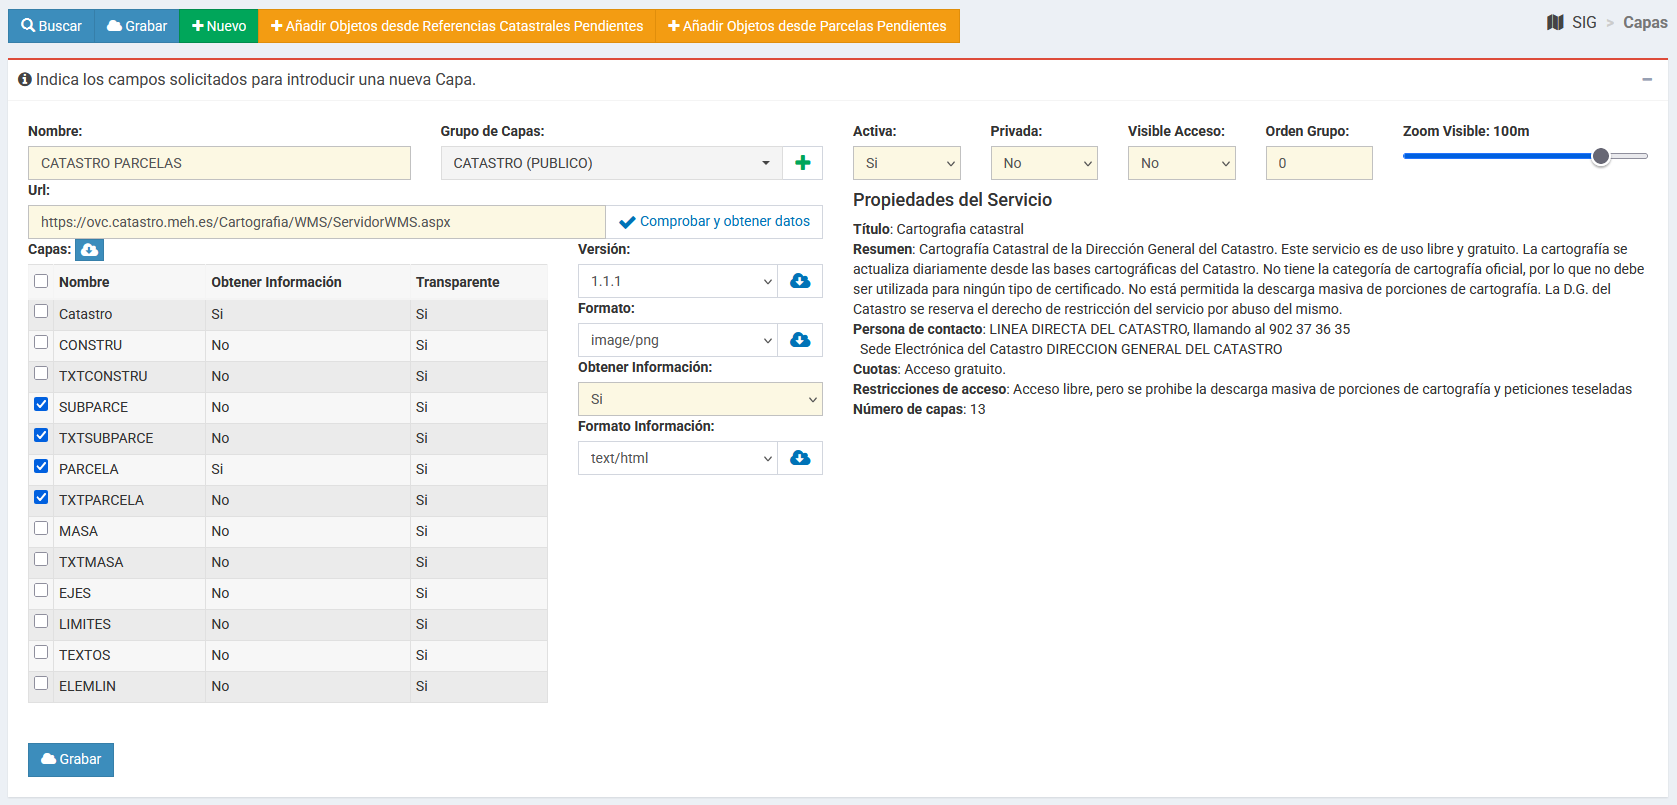Click the cloud download icon next to Capas label
1677x805 pixels.
(x=89, y=249)
